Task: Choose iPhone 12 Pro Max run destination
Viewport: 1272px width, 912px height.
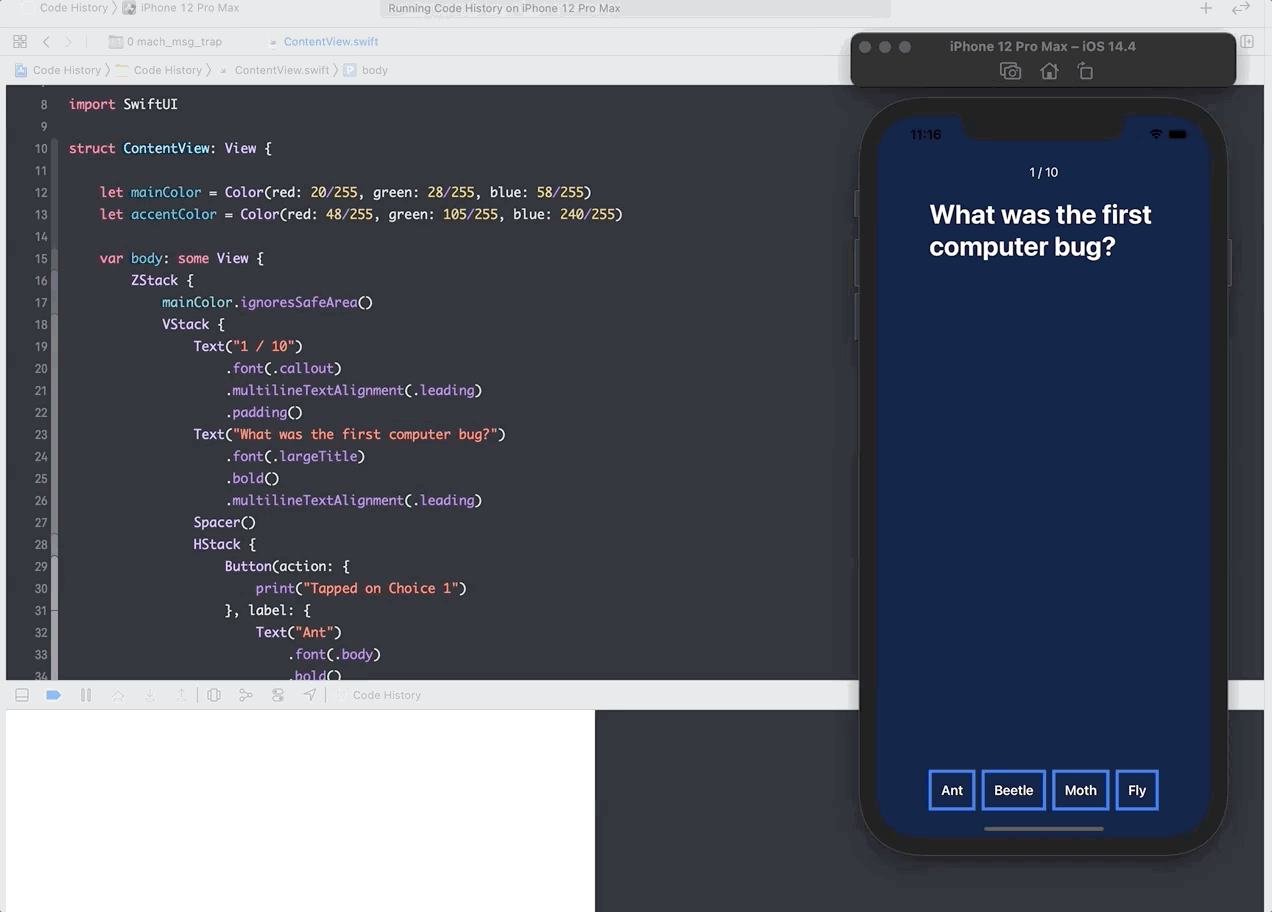Action: [181, 8]
